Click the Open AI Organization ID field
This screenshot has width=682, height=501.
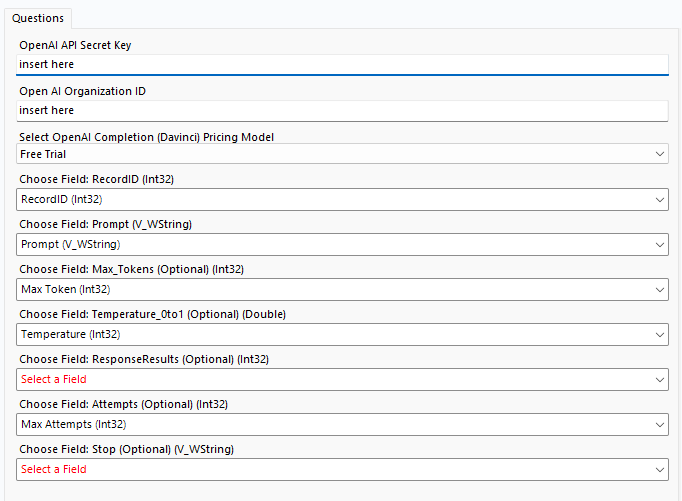pyautogui.click(x=340, y=110)
